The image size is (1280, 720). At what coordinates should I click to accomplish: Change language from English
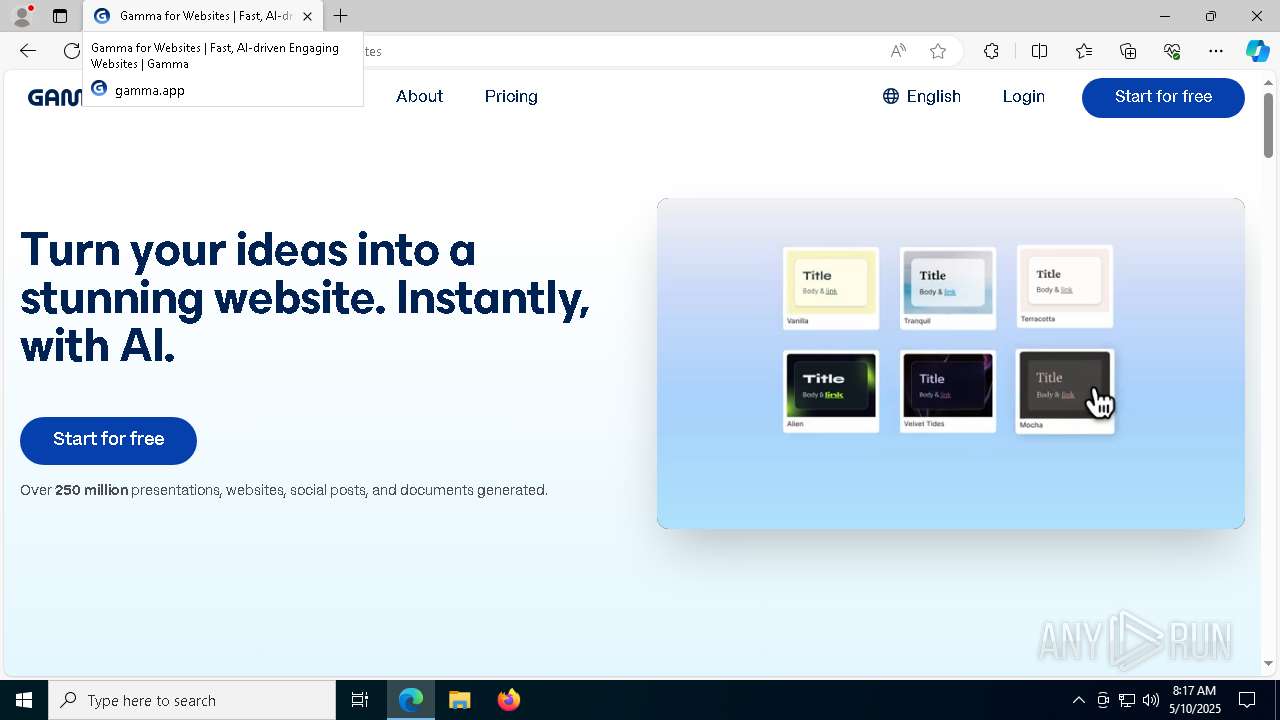[921, 97]
